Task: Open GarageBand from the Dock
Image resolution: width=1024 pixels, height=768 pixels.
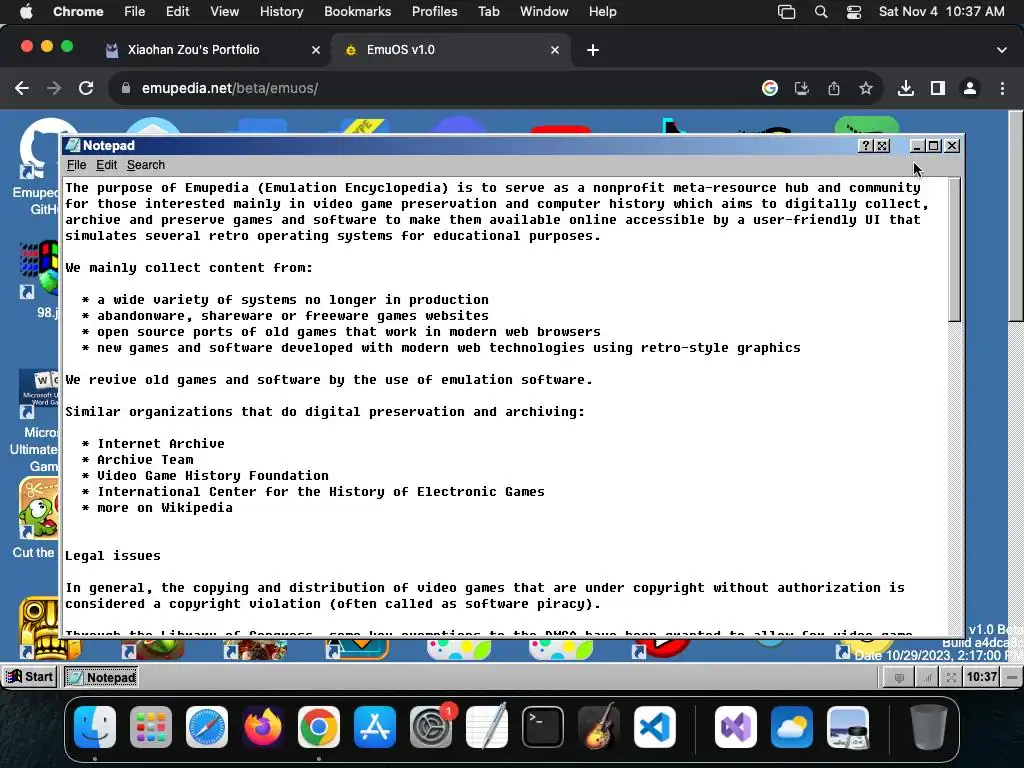Action: tap(599, 727)
